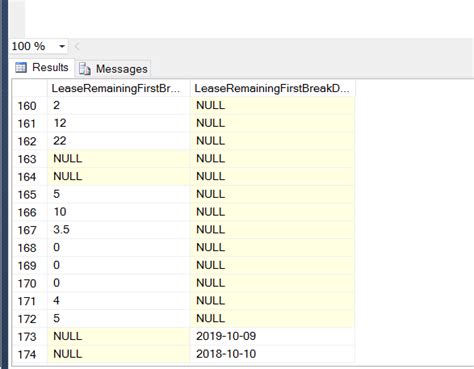
Task: Click the cell with value 10 in row 166
Action: (x=118, y=212)
